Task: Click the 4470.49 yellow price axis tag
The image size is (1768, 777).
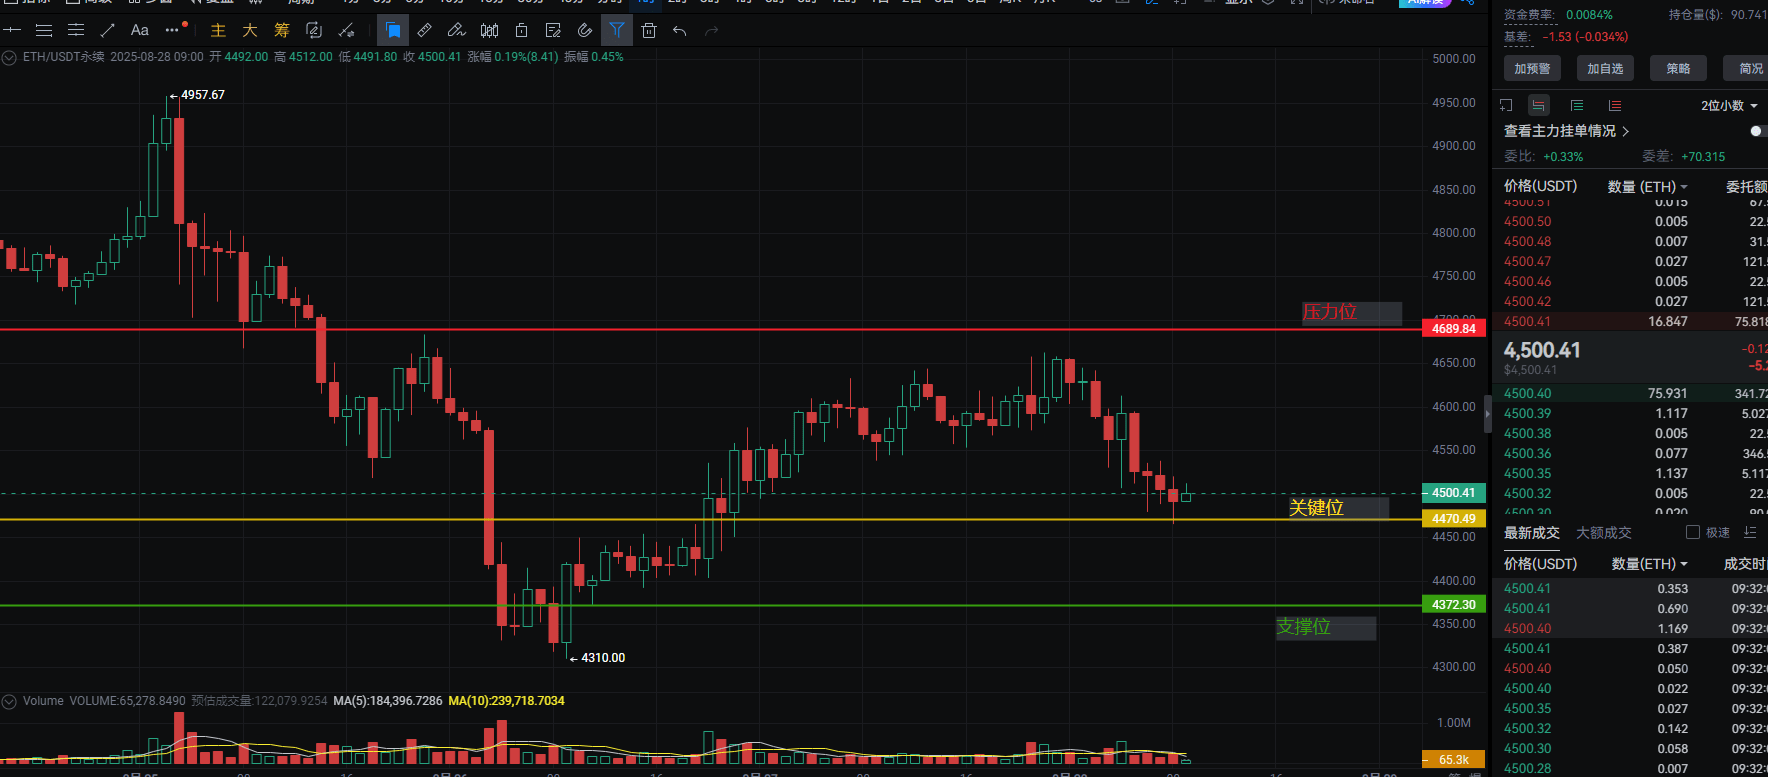Action: [x=1453, y=519]
